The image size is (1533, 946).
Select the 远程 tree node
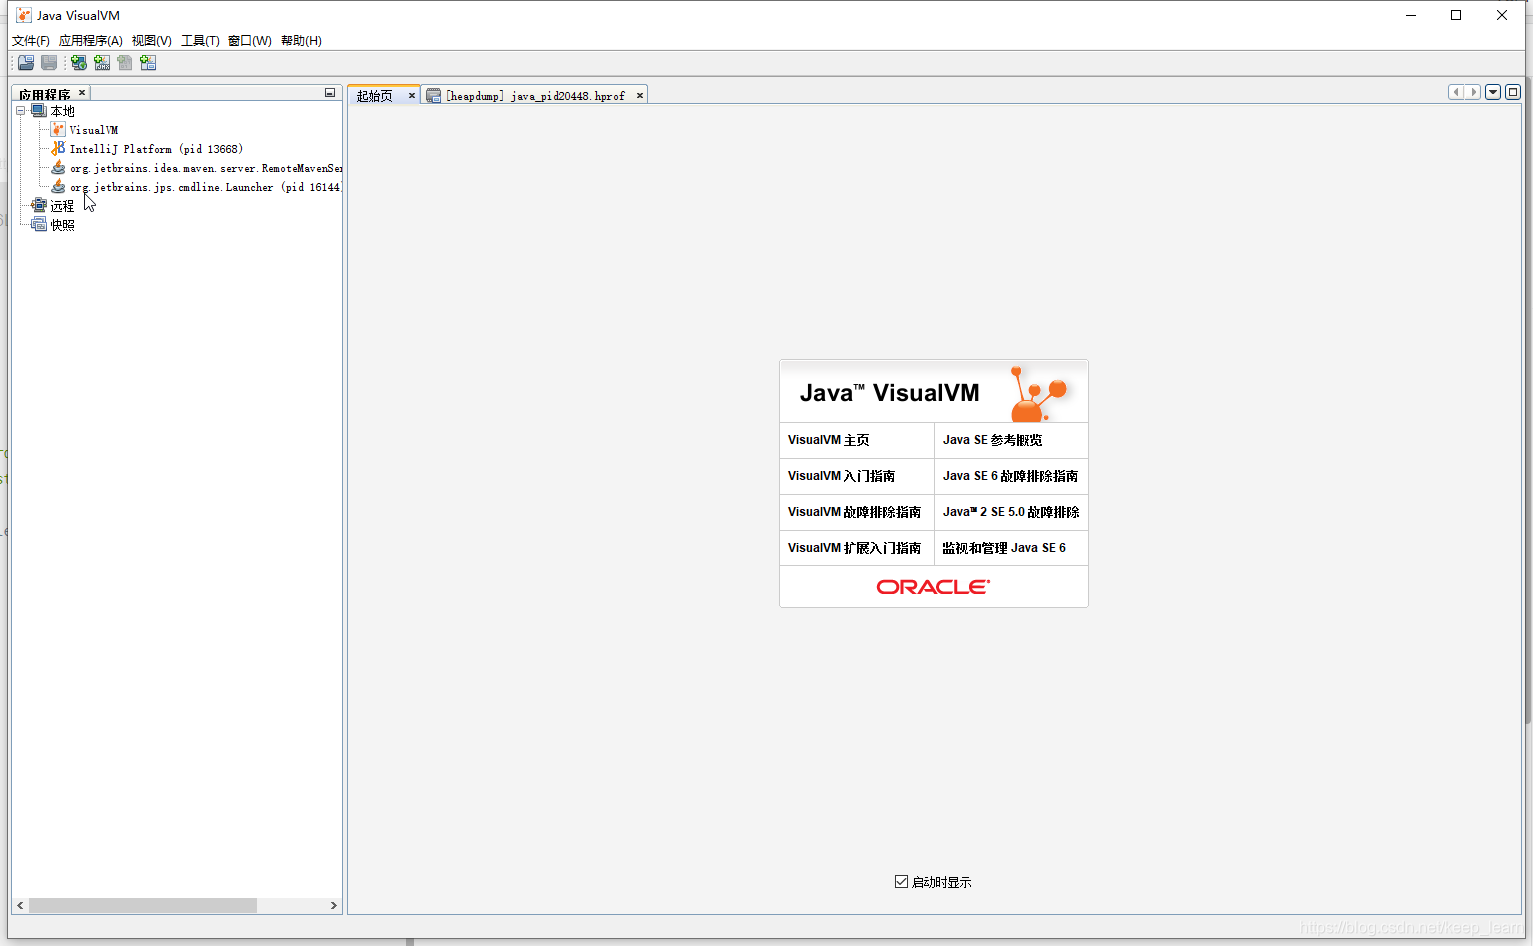pyautogui.click(x=62, y=206)
